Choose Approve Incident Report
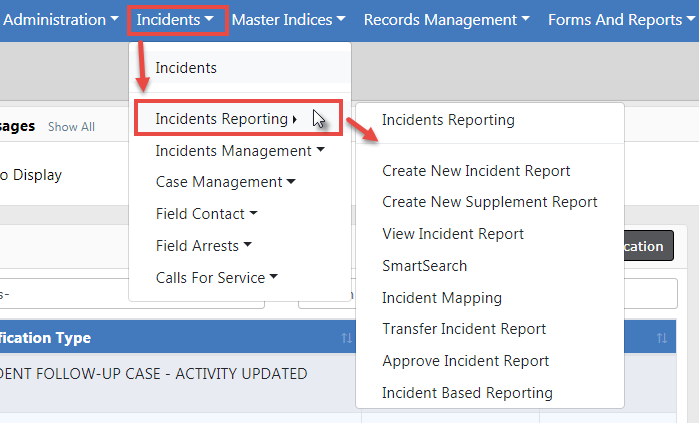The height and width of the screenshot is (423, 699). click(467, 361)
